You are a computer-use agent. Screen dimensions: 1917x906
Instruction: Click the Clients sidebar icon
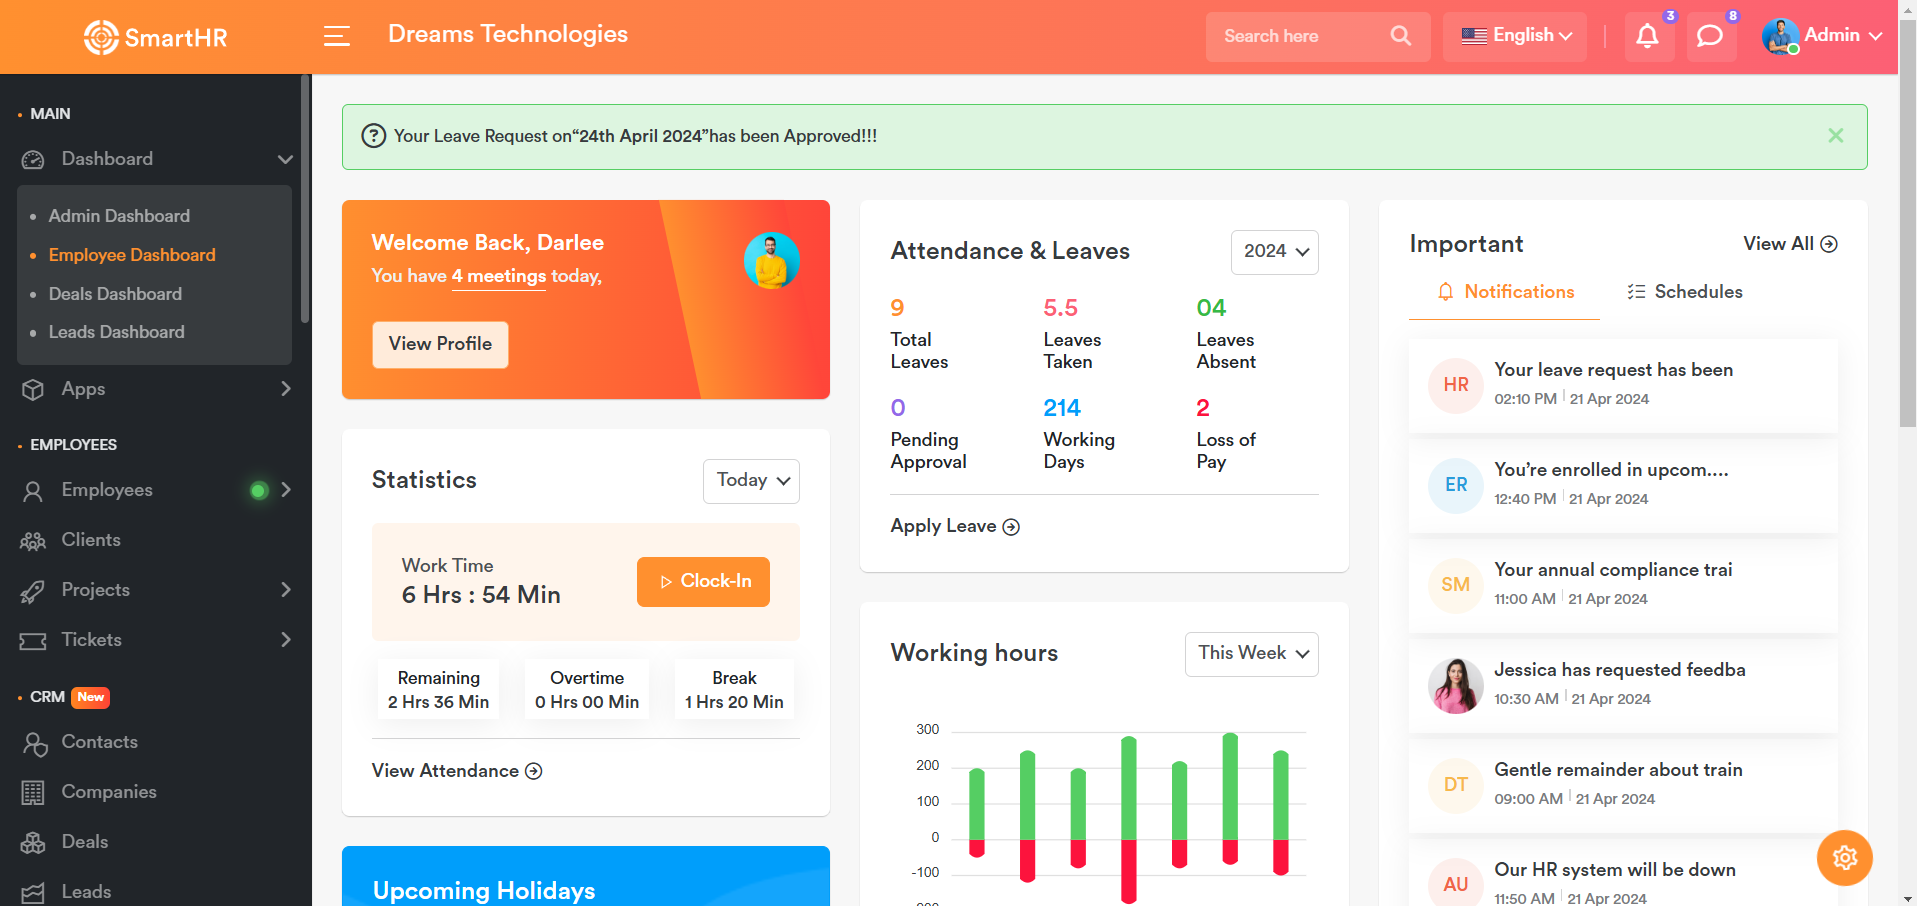point(33,541)
